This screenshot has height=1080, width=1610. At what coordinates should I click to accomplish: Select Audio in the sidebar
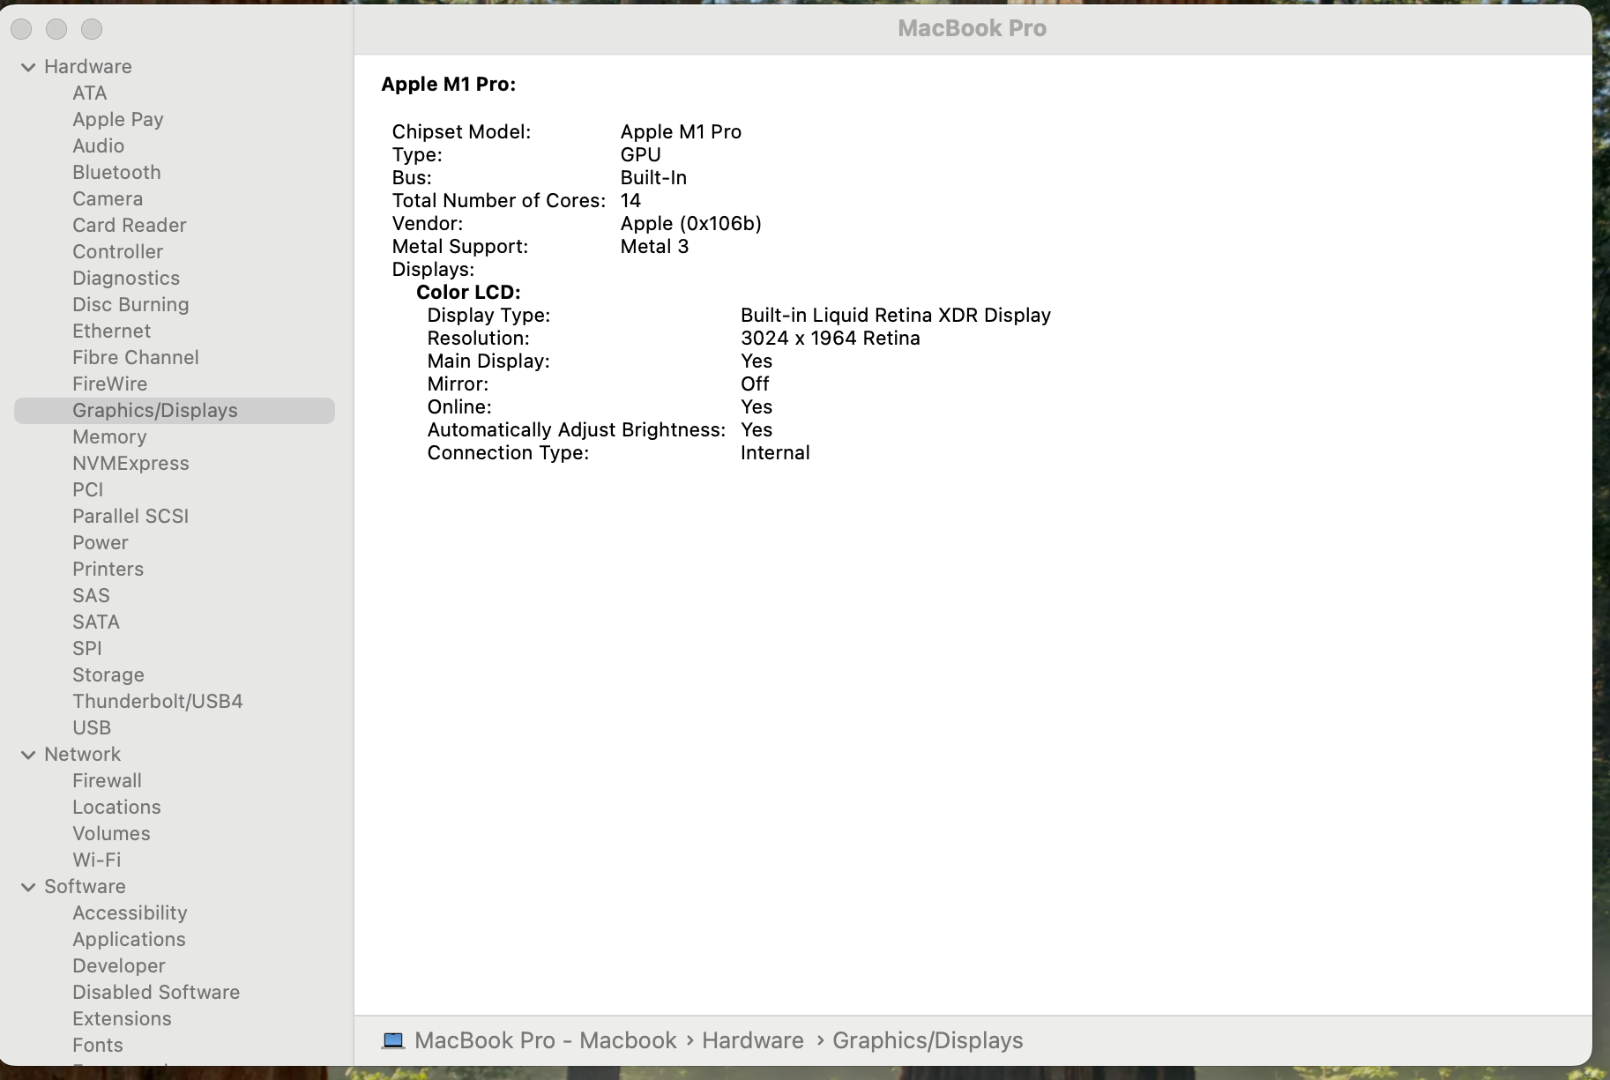point(98,146)
